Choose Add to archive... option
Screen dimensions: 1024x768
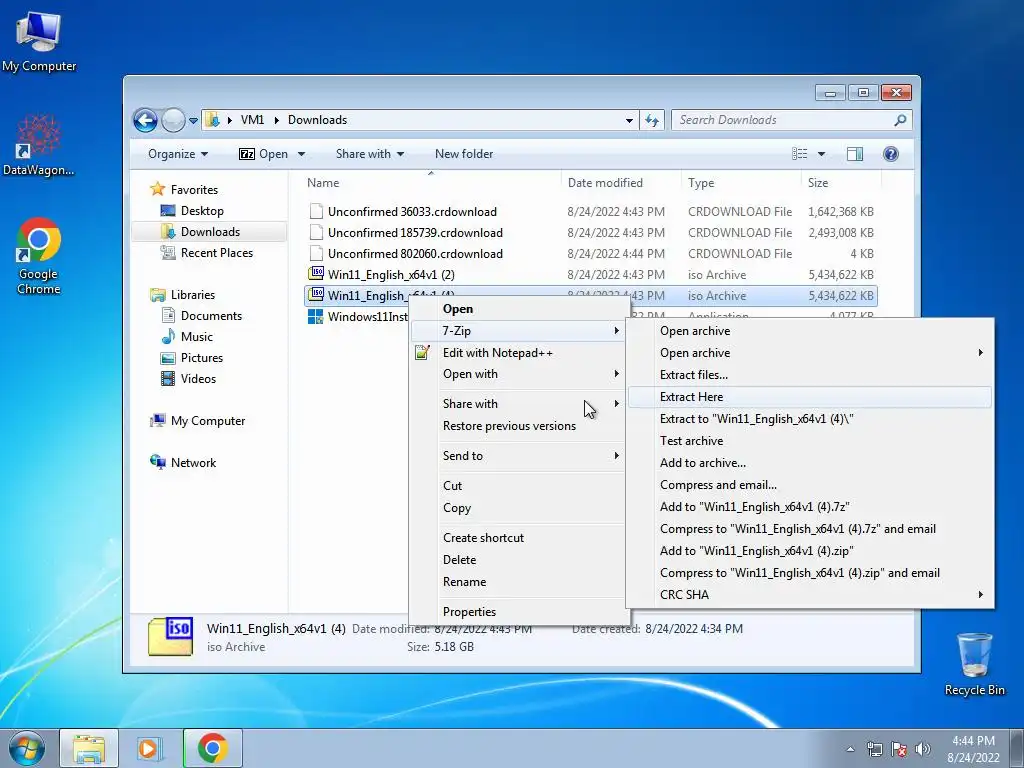810,463
